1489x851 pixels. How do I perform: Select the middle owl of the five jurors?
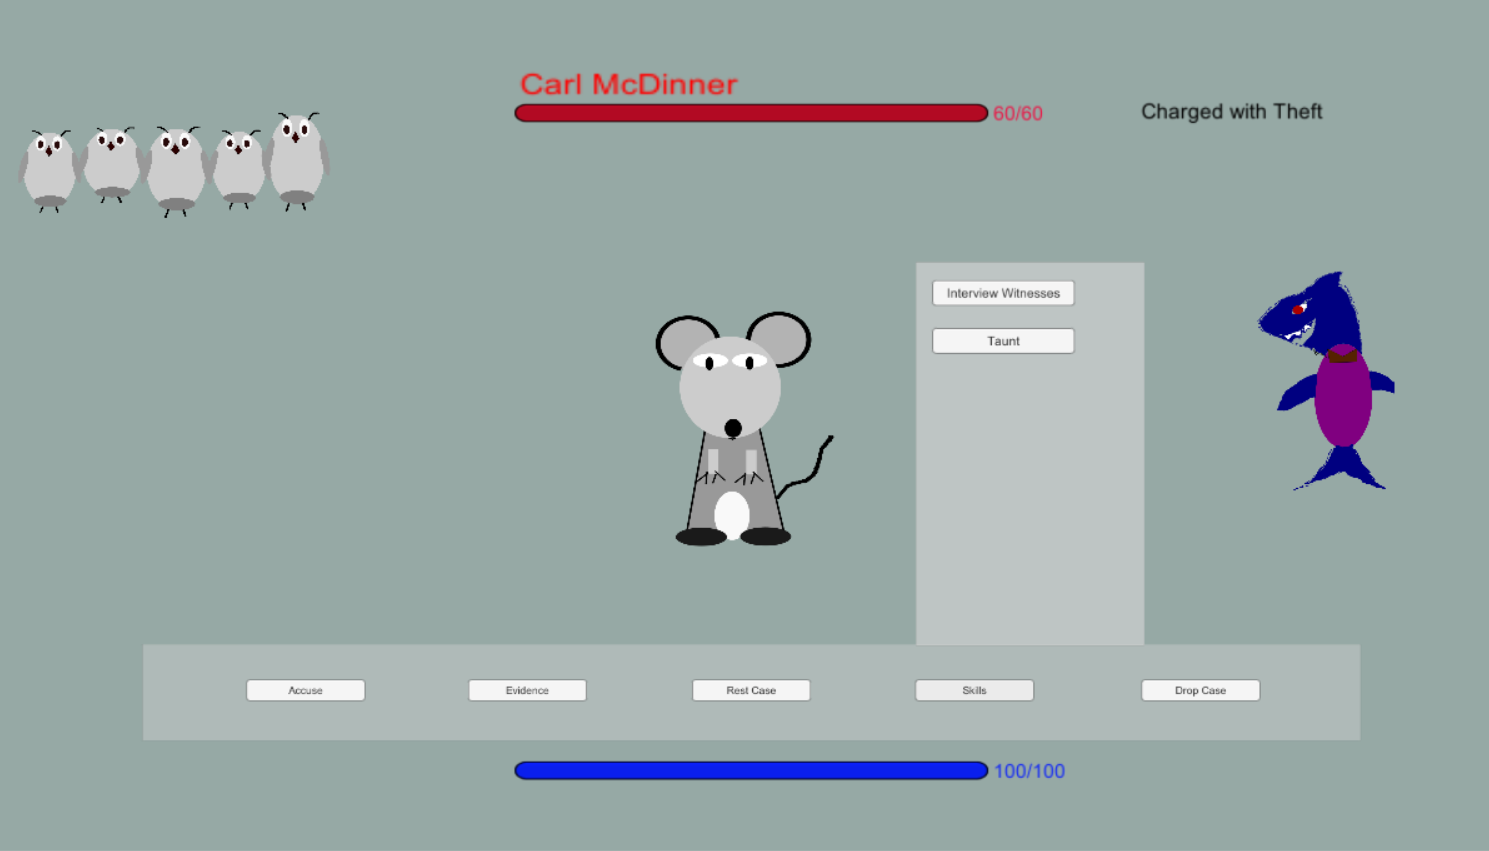click(175, 171)
